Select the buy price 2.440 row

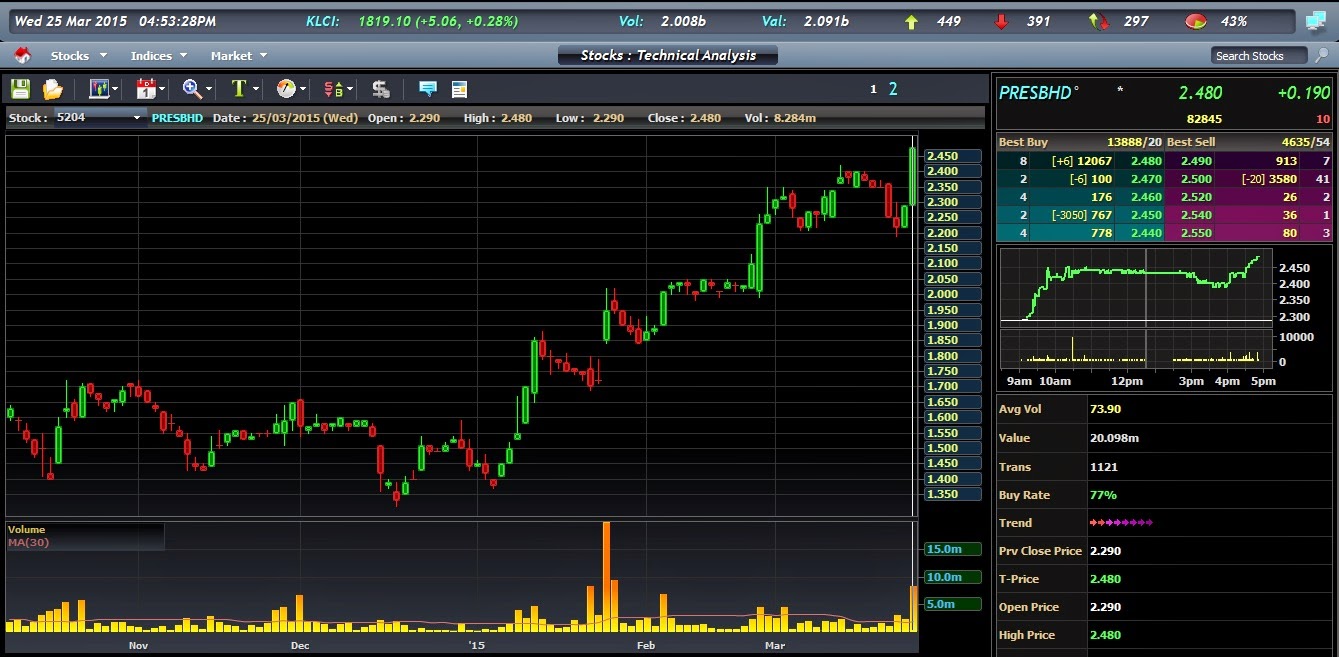click(1080, 233)
